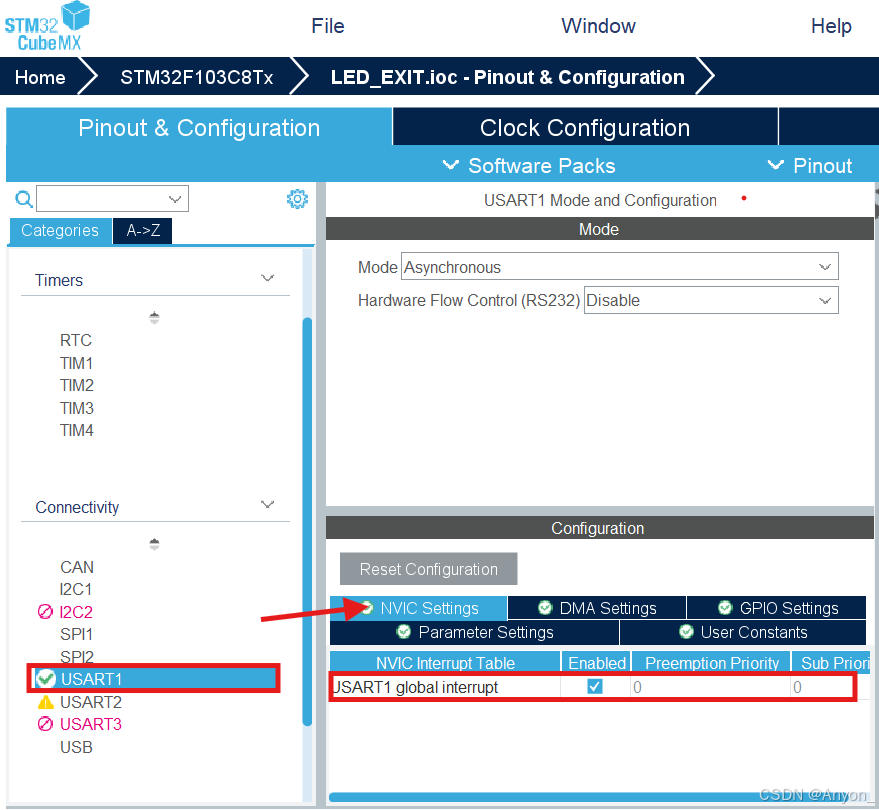Open the File menu
The height and width of the screenshot is (810, 879).
point(327,26)
